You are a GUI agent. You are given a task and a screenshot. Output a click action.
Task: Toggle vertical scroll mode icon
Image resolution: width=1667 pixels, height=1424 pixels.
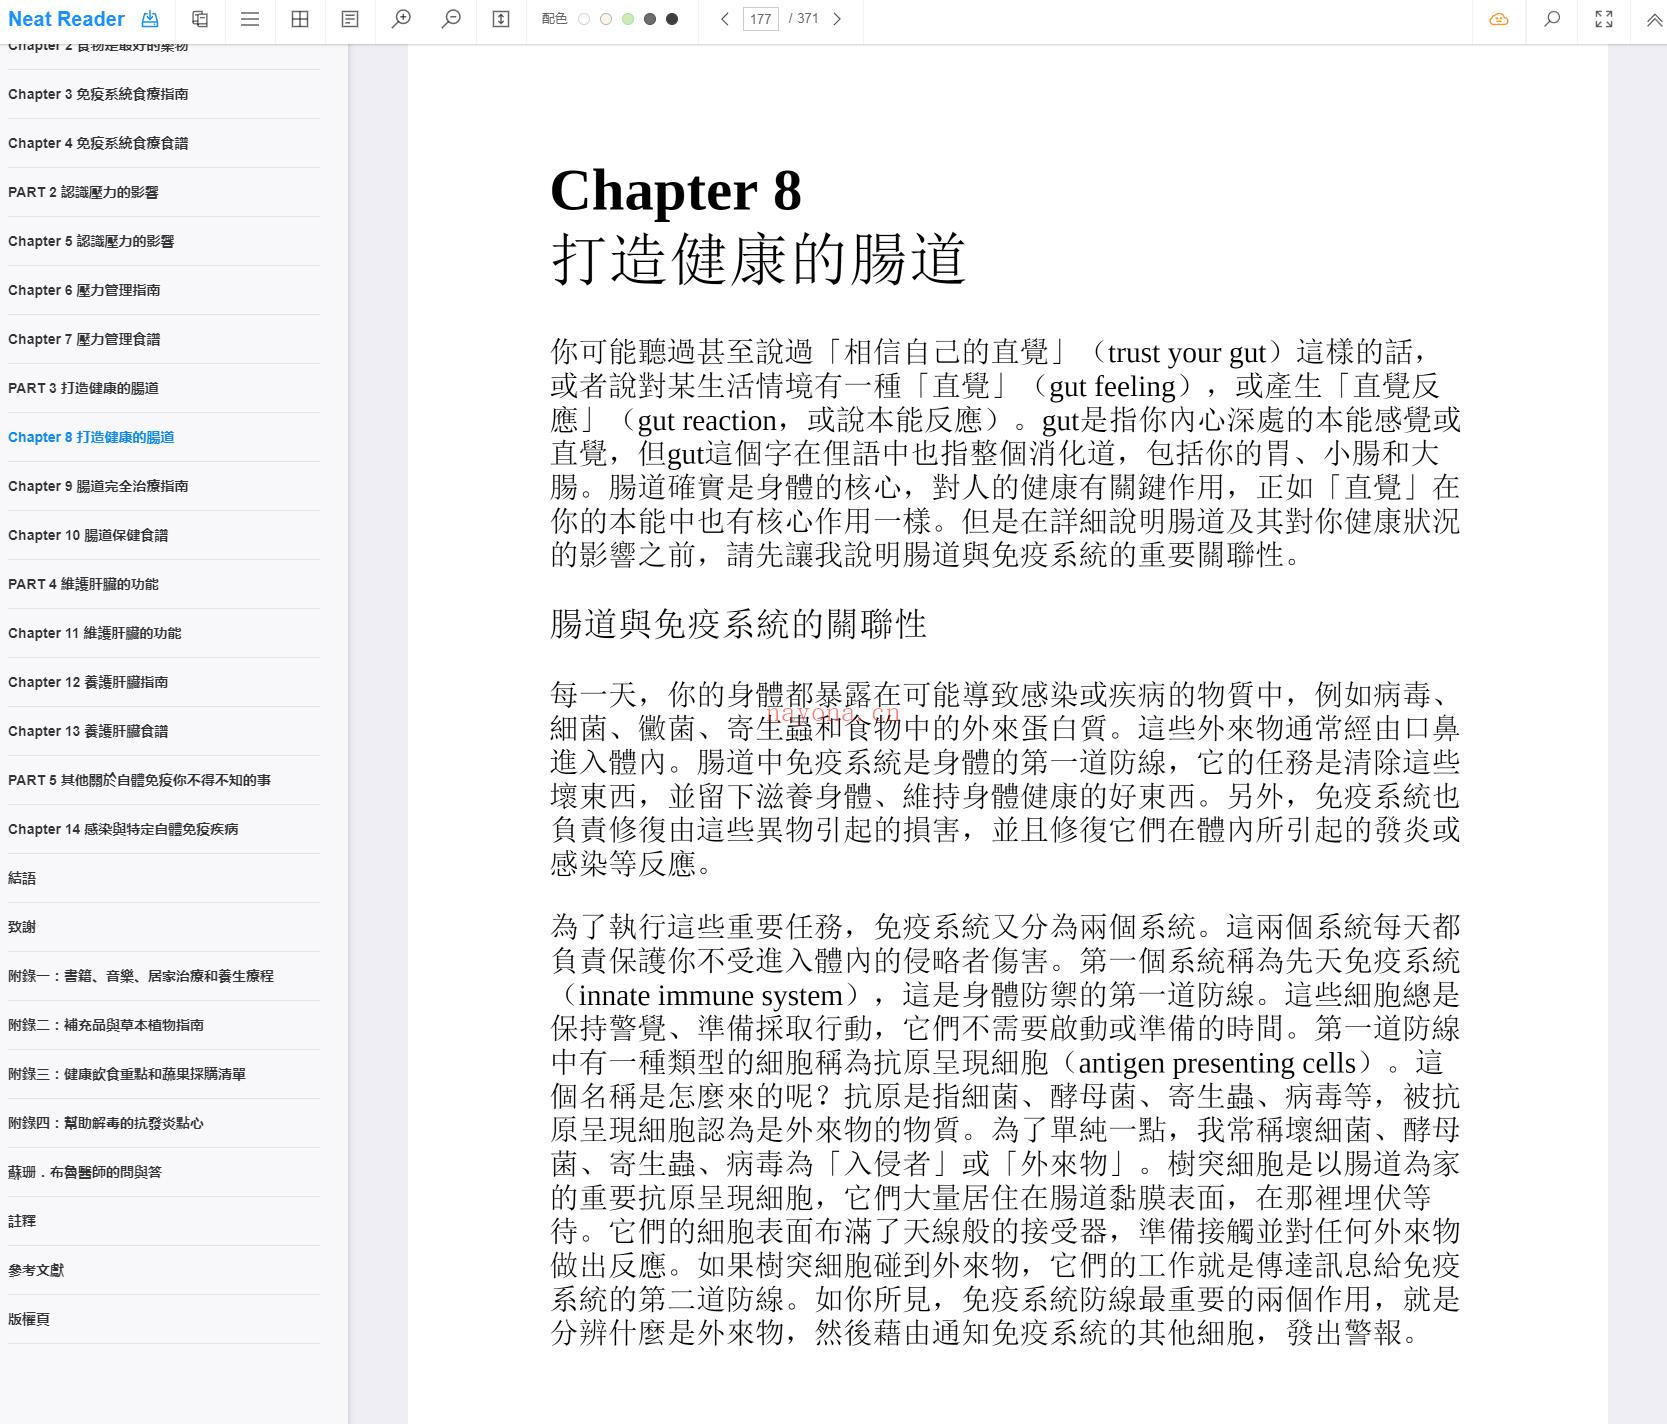tap(501, 19)
